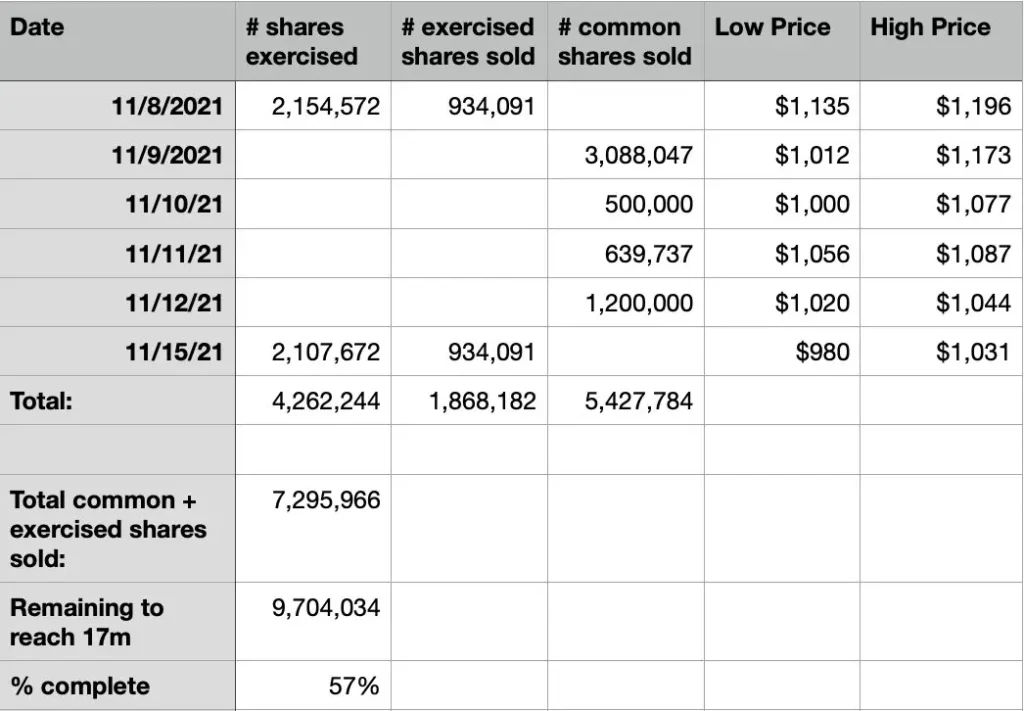Click the 7,295,966 total sold cell

coord(326,500)
